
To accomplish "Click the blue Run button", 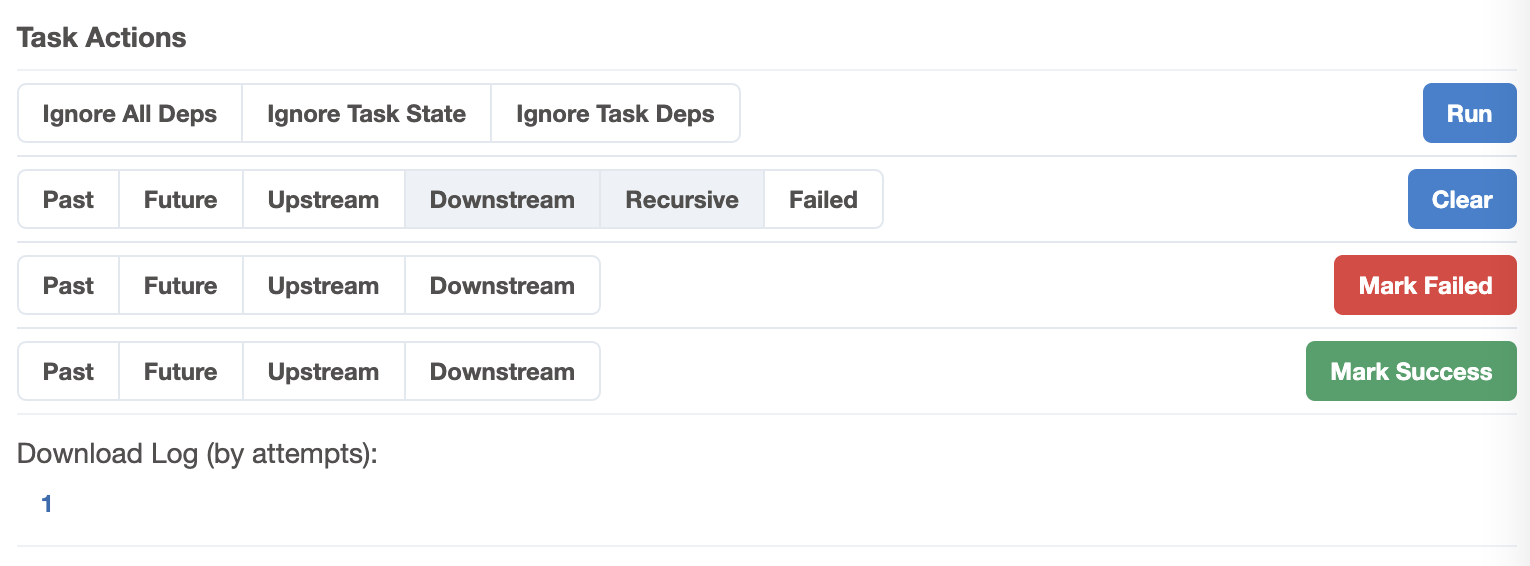I will coord(1469,114).
